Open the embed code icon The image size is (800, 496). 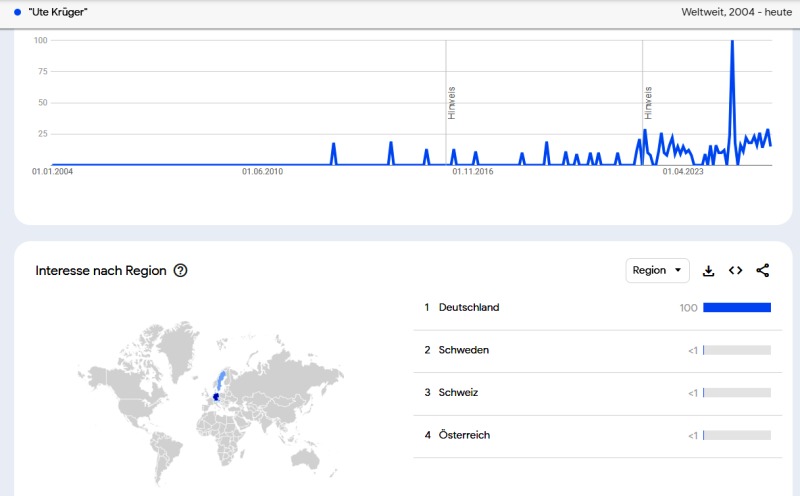click(x=735, y=270)
